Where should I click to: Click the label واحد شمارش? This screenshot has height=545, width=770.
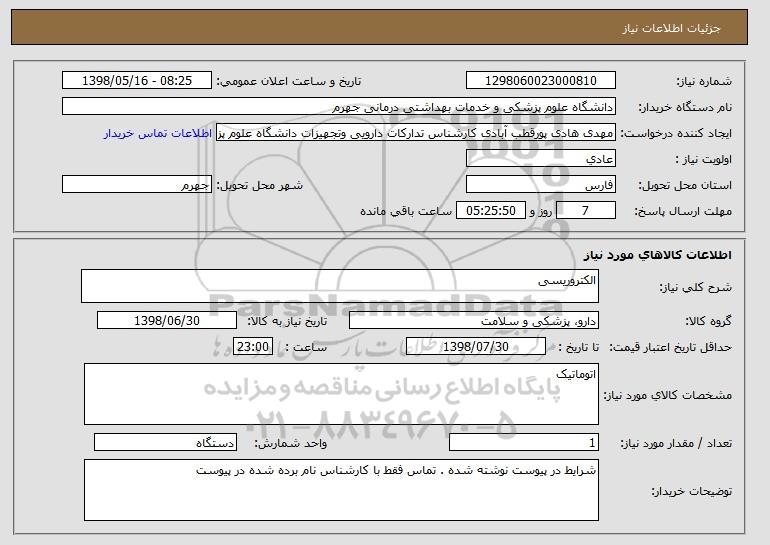[x=290, y=443]
